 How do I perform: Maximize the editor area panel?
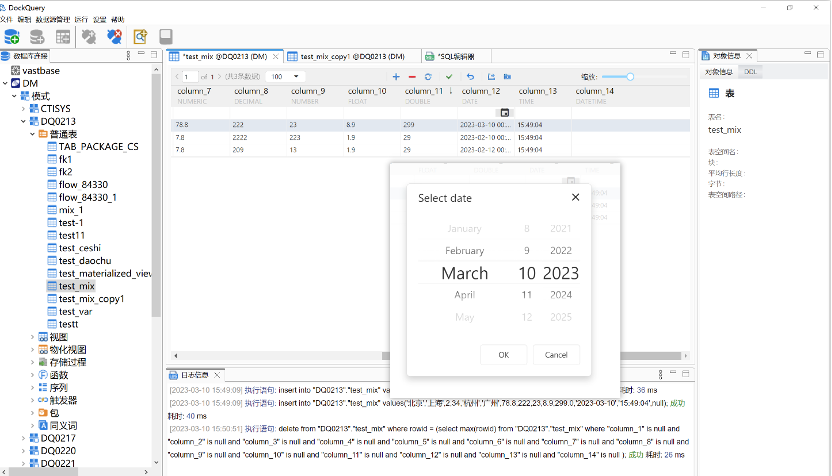tap(686, 54)
